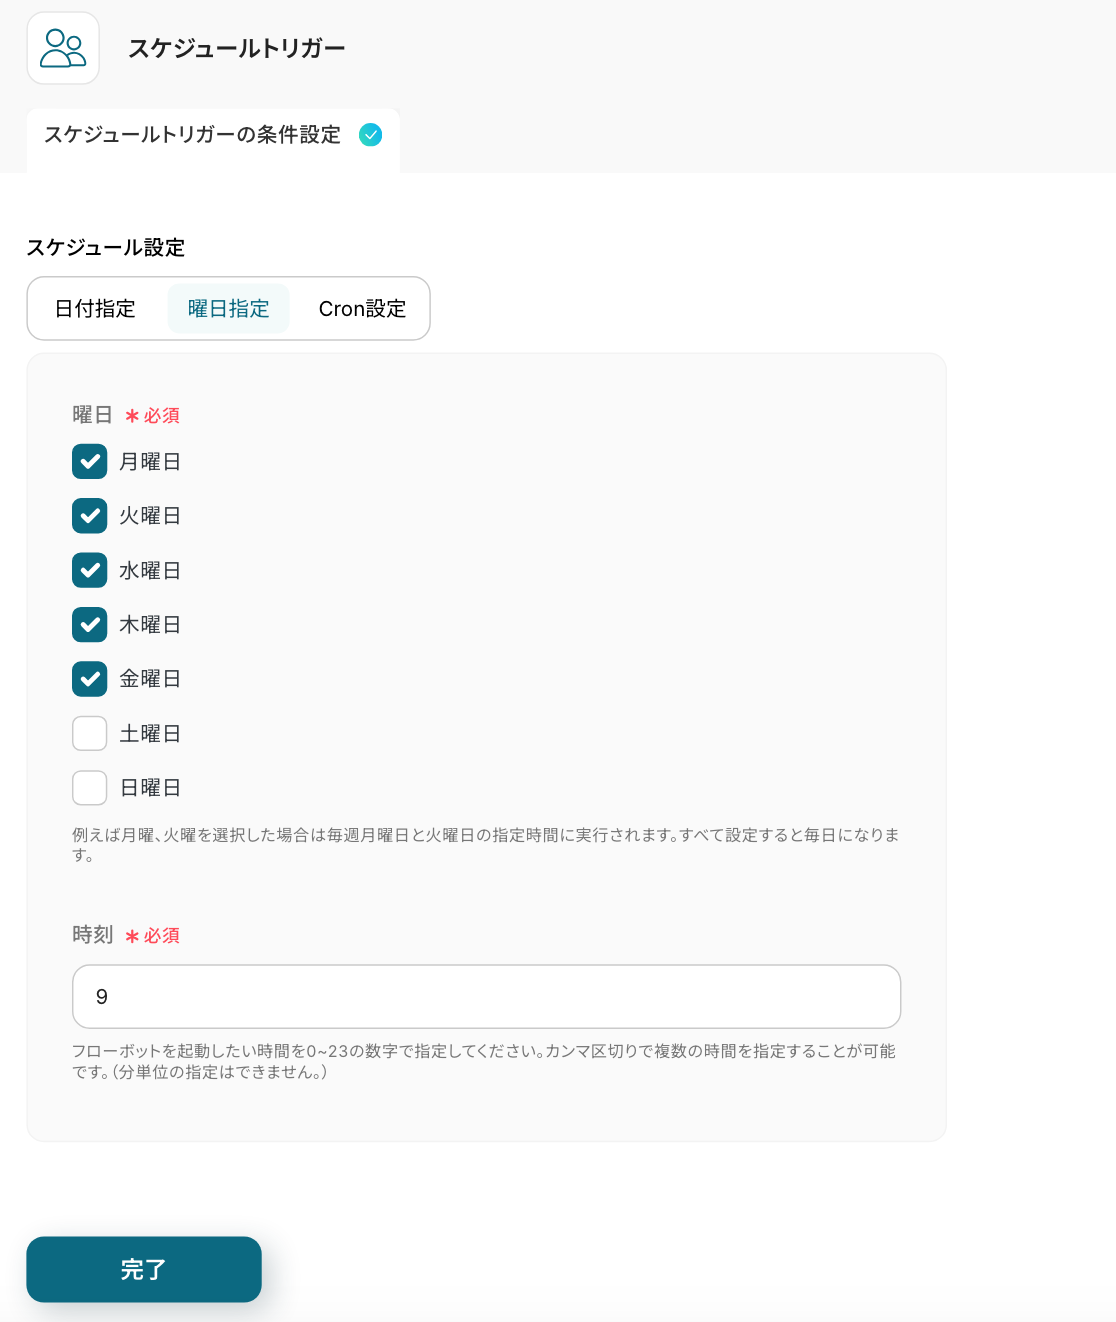Uncheck the 火曜日 checkbox

tap(90, 516)
